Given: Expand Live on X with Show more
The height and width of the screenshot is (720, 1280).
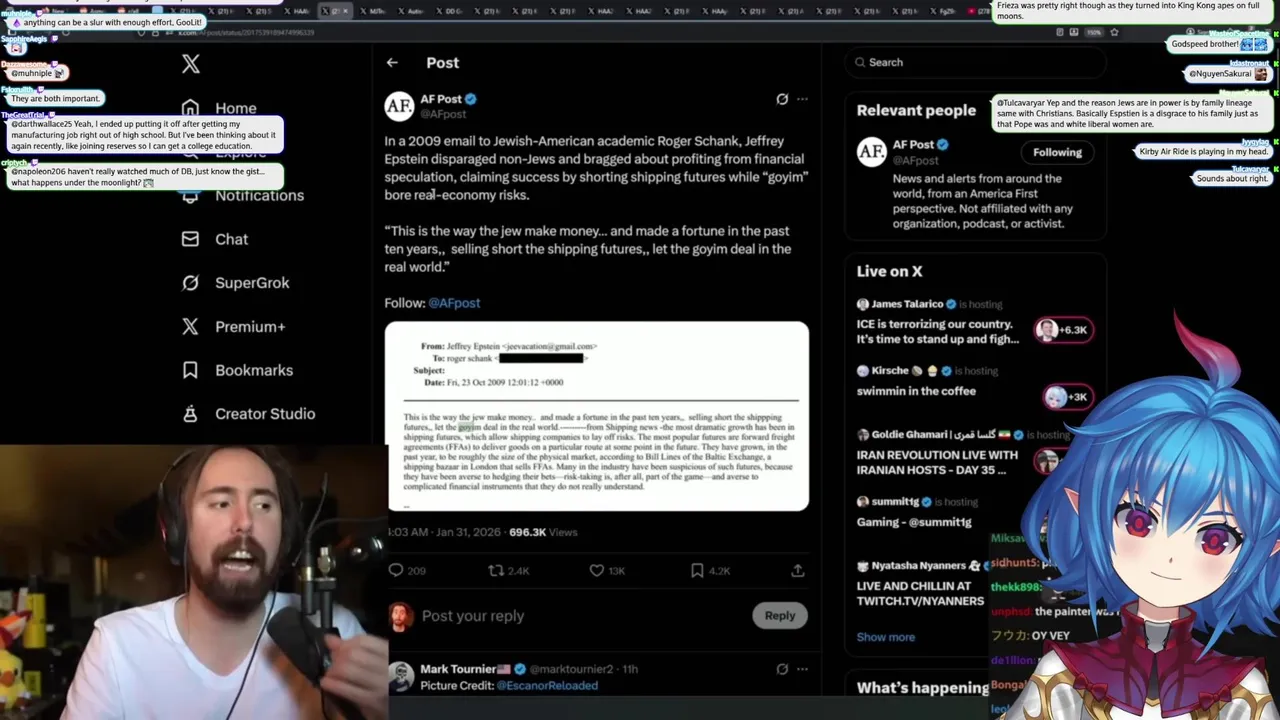Looking at the screenshot, I should pos(885,637).
